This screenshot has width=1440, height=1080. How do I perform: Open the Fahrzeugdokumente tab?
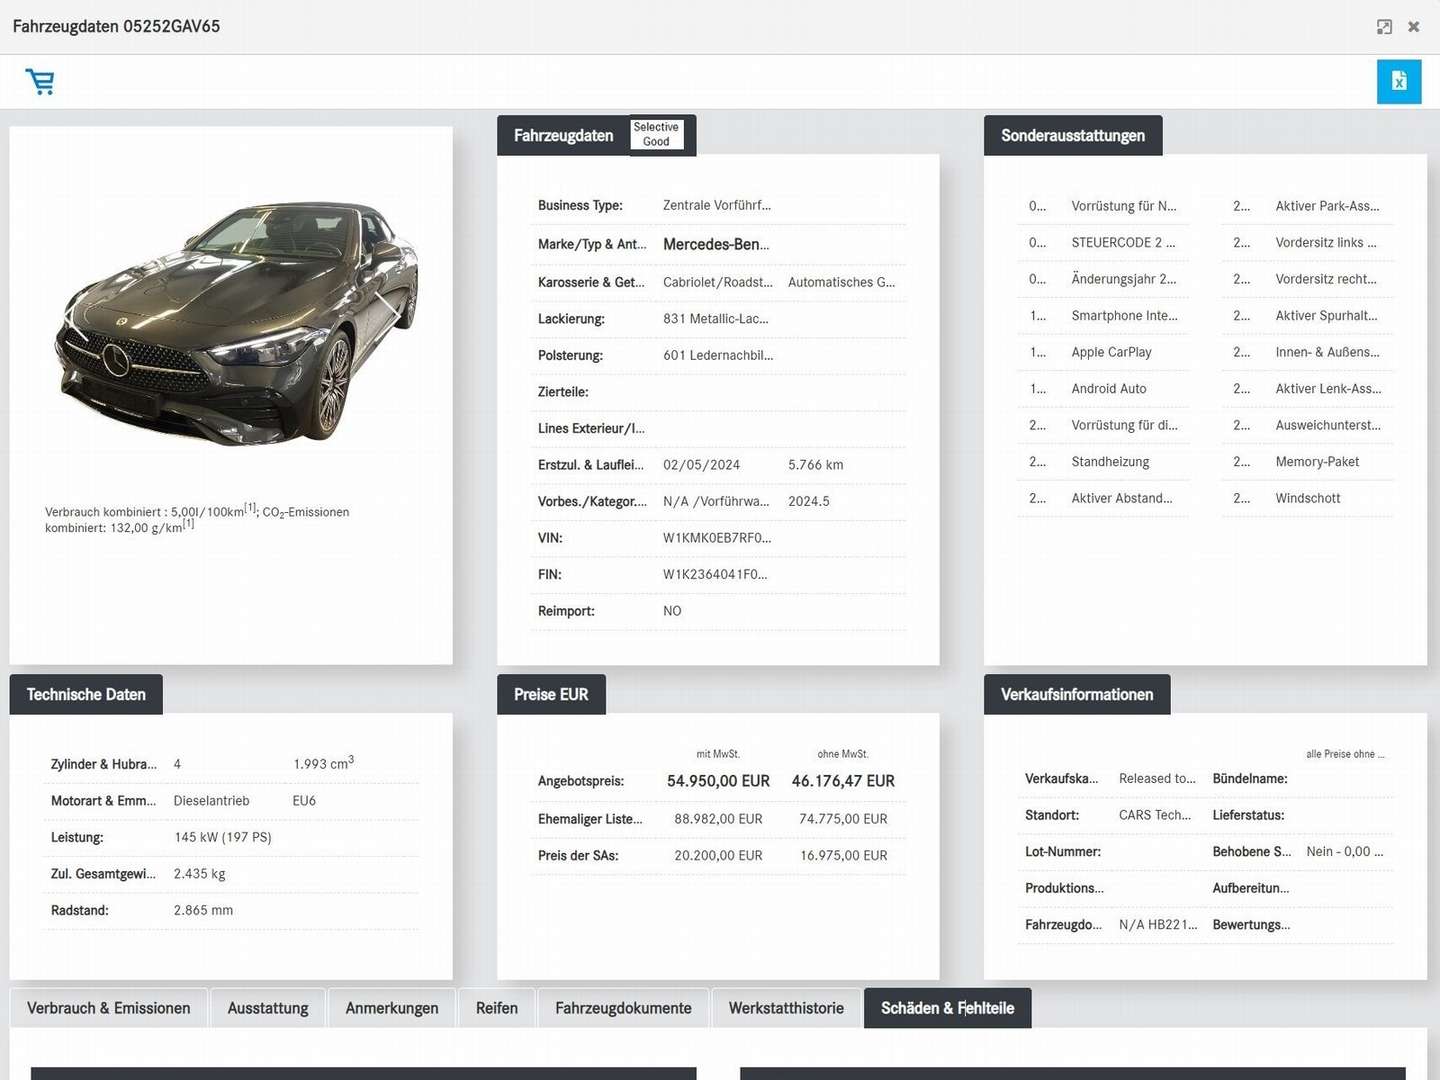tap(624, 1008)
